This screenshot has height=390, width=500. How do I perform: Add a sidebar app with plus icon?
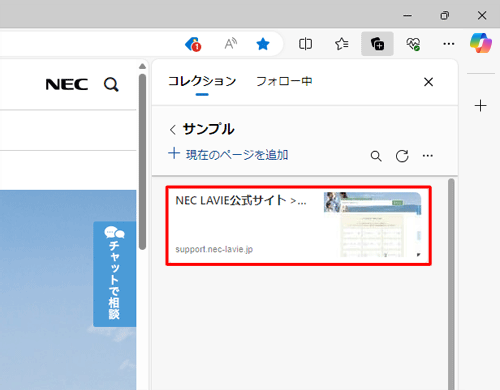click(480, 106)
